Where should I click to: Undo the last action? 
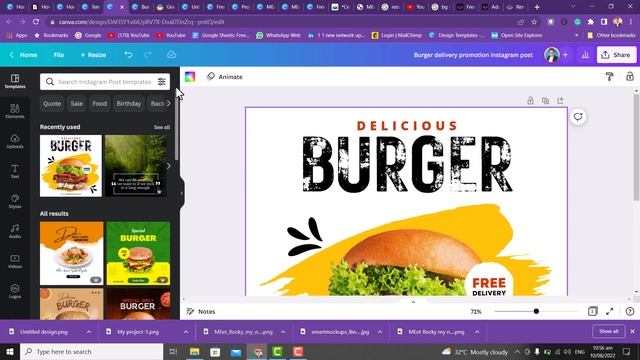pyautogui.click(x=128, y=54)
